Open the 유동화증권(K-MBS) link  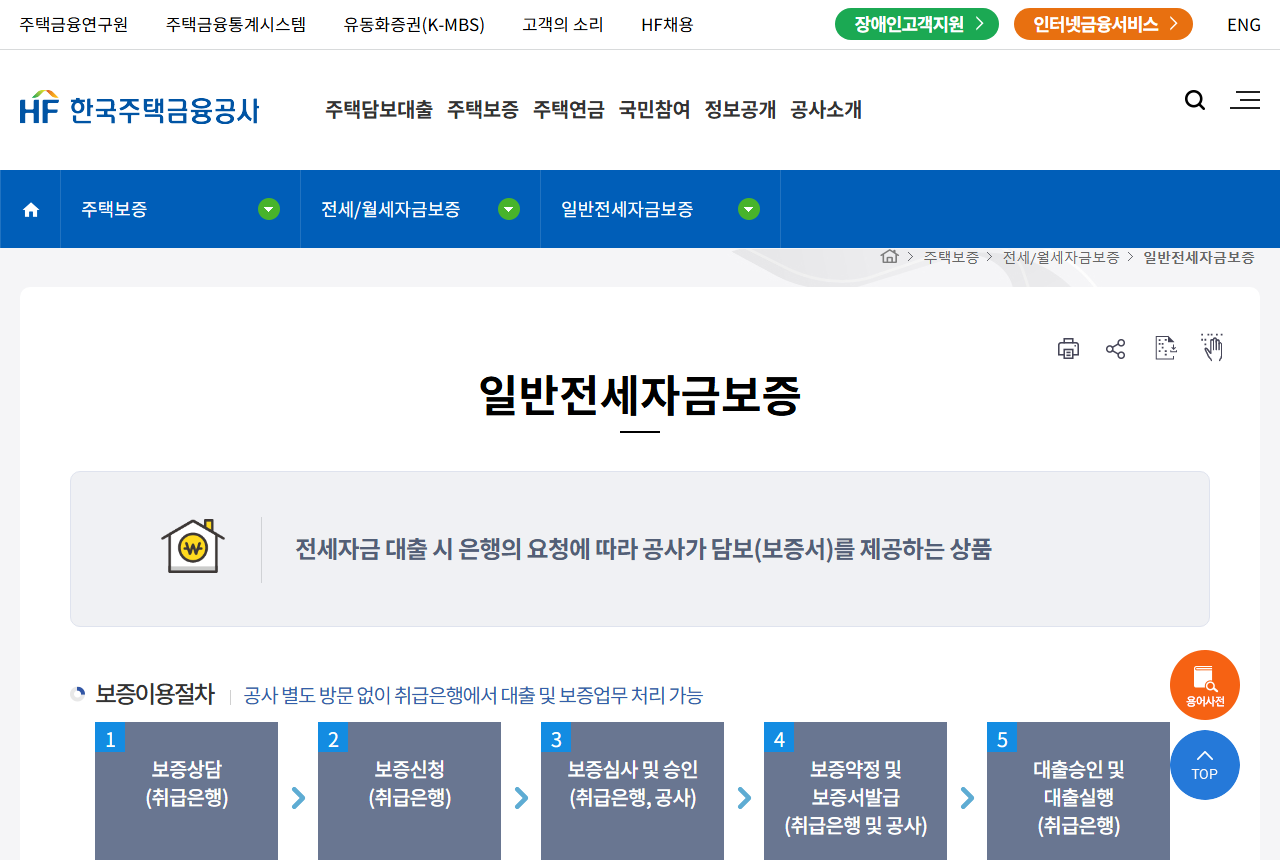point(414,25)
